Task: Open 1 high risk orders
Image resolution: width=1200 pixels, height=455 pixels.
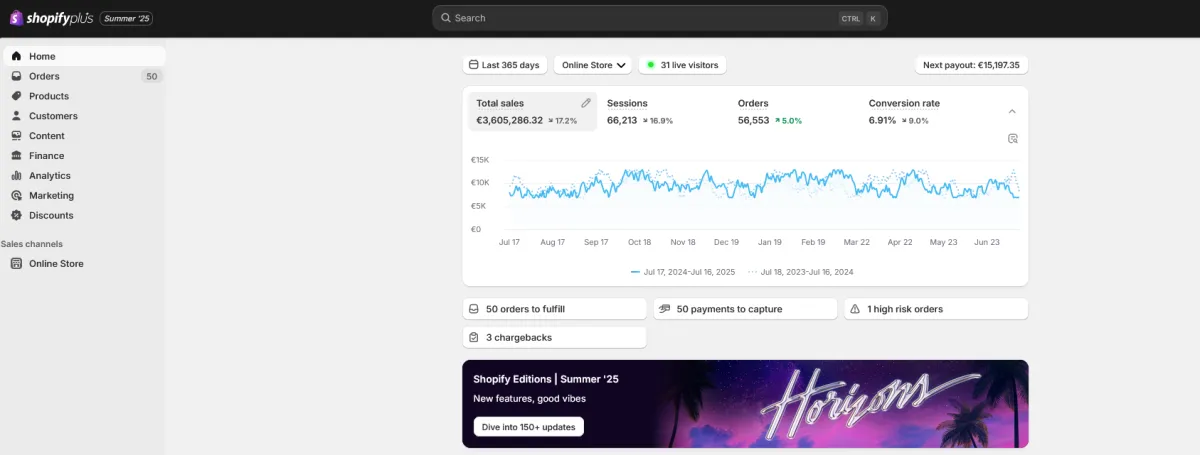Action: tap(936, 309)
